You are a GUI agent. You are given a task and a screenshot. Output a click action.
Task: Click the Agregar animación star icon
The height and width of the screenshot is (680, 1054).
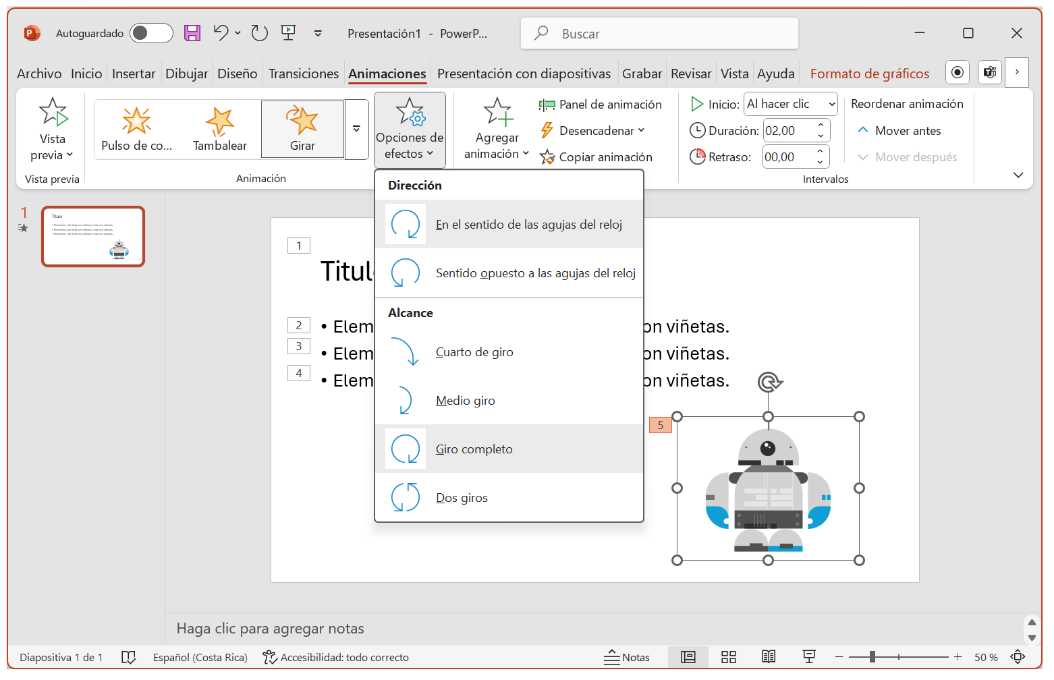(x=497, y=113)
